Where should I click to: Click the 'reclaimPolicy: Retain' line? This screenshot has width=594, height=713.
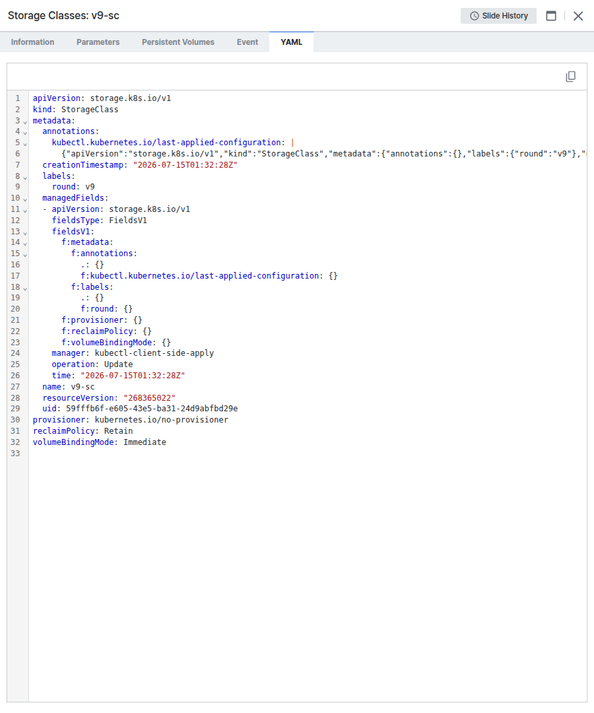click(x=83, y=431)
